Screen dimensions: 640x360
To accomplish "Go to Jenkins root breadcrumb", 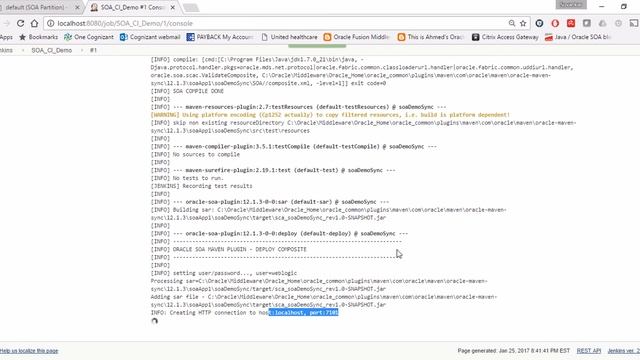I will (x=6, y=50).
